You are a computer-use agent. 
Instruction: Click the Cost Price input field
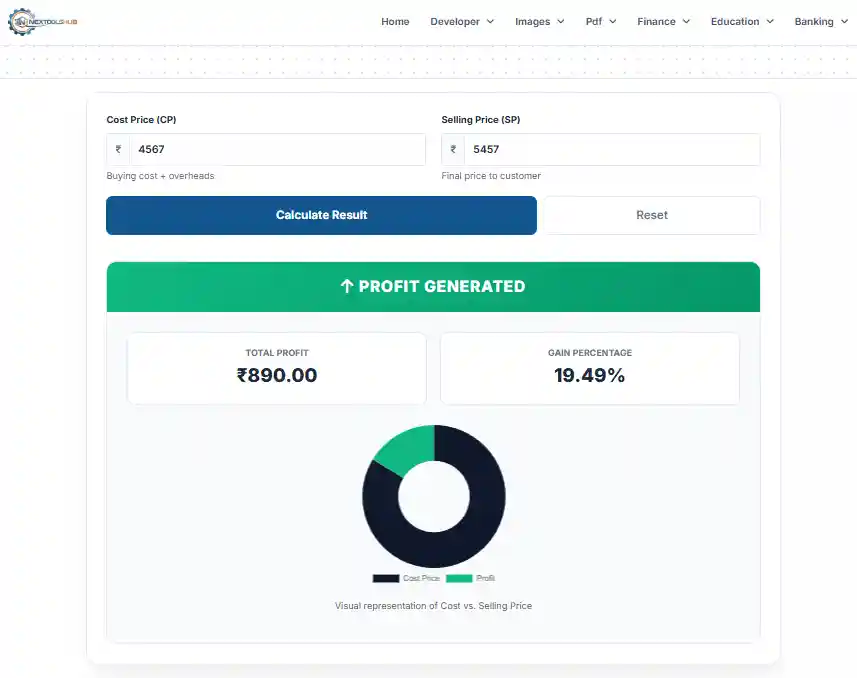pos(277,150)
